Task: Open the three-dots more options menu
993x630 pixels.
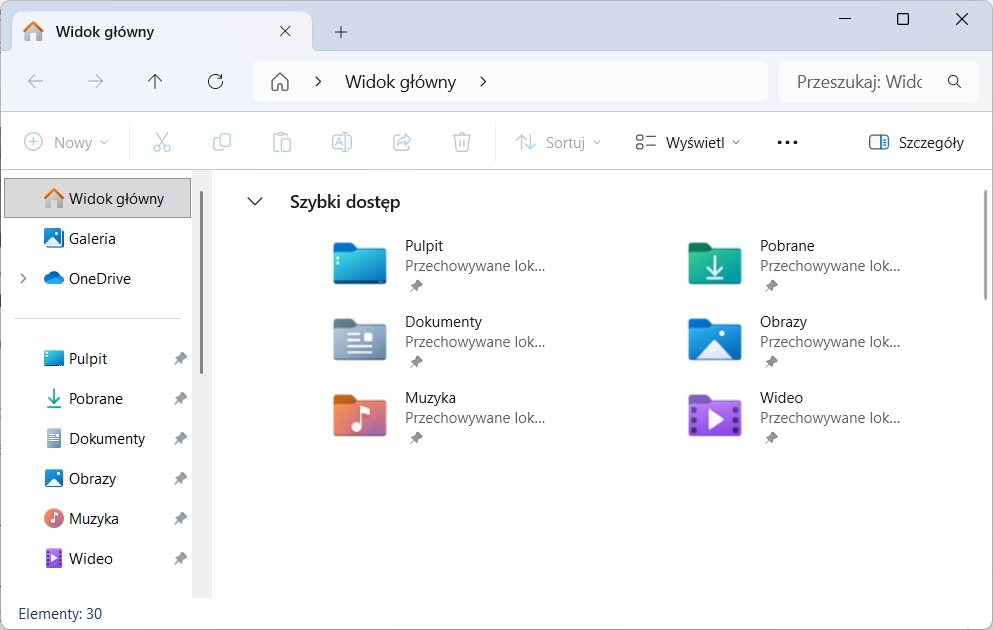Action: point(787,142)
